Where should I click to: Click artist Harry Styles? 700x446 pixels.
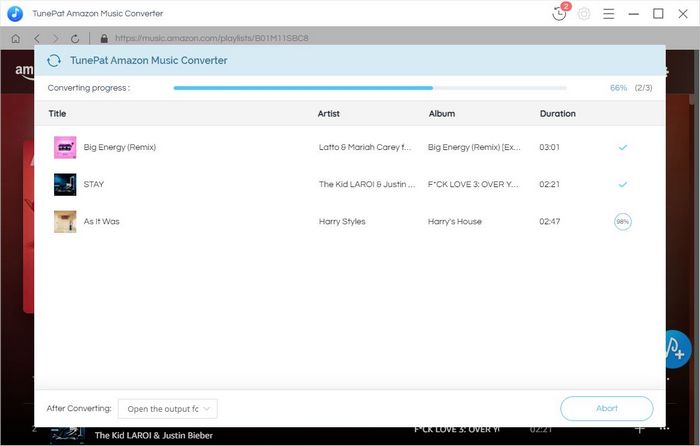342,221
